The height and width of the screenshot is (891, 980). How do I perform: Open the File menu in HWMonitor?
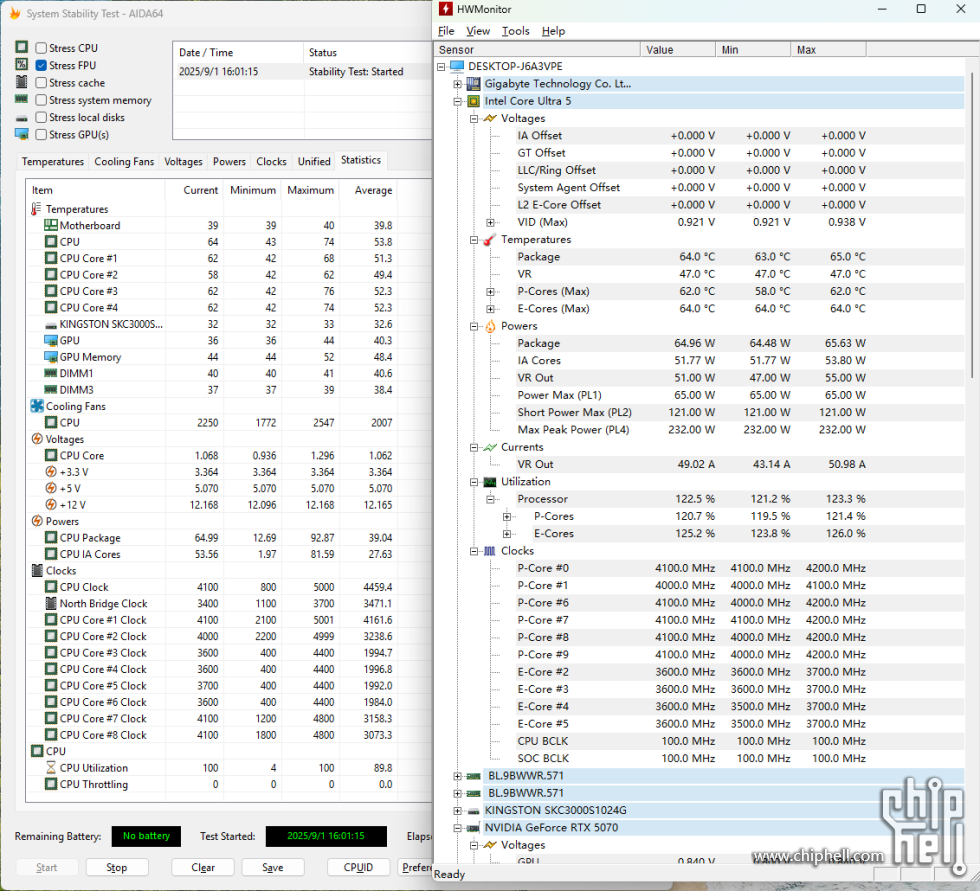click(446, 31)
